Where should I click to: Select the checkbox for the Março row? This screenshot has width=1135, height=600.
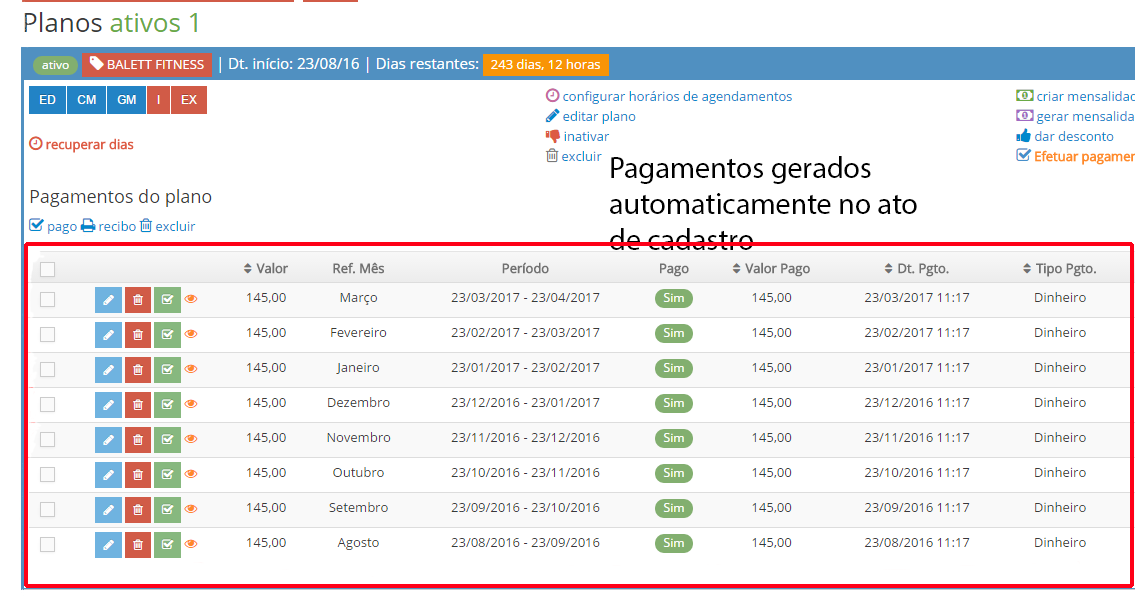click(x=47, y=299)
